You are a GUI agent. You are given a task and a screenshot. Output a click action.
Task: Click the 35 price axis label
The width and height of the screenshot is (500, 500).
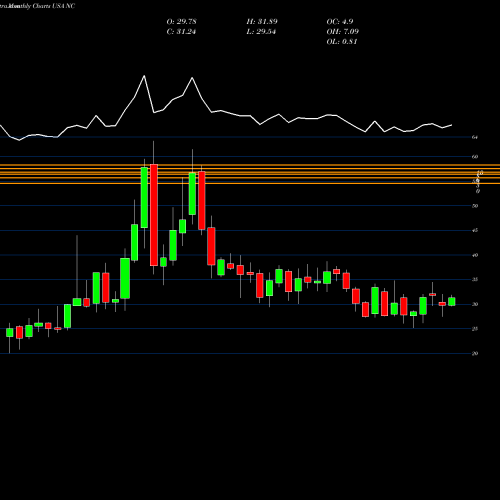475,279
